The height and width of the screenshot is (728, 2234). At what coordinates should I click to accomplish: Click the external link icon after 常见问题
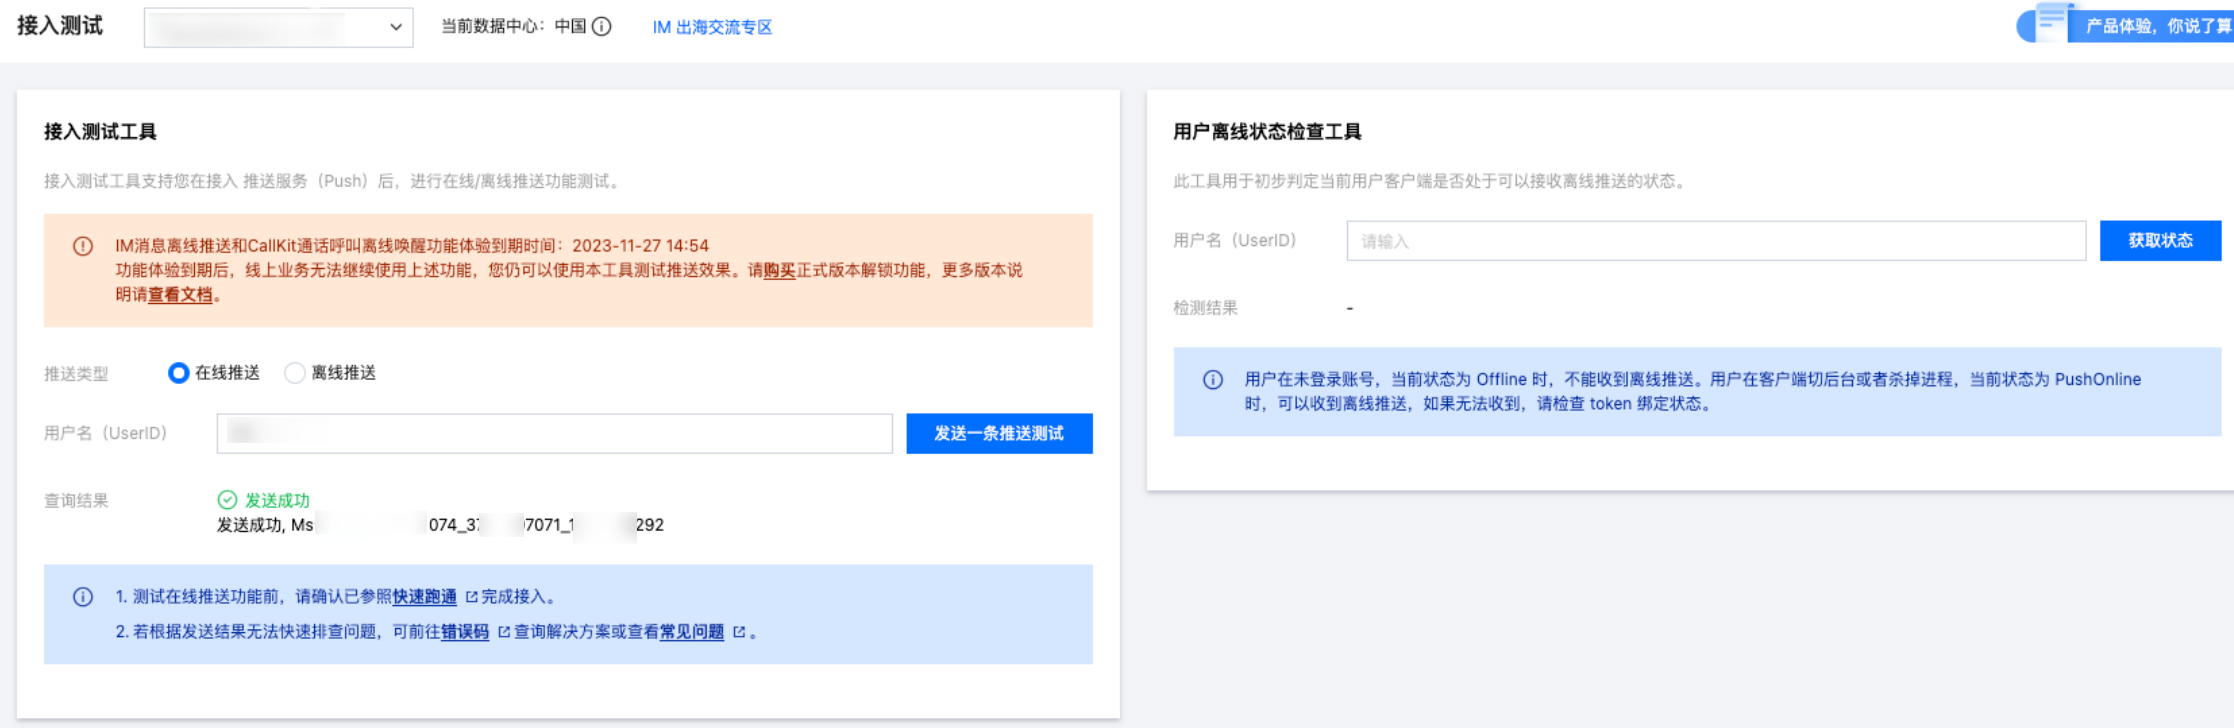pyautogui.click(x=739, y=632)
